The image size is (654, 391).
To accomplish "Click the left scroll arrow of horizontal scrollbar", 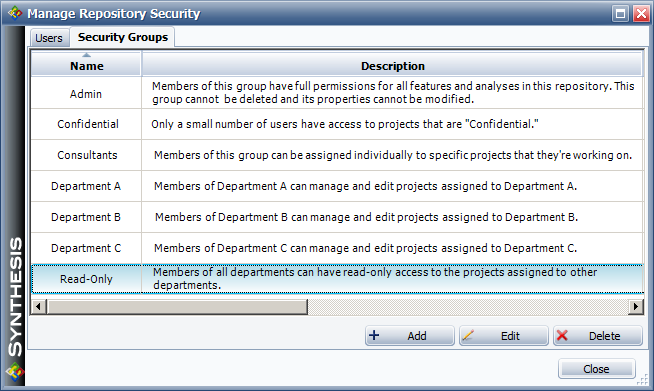I will click(x=38, y=307).
